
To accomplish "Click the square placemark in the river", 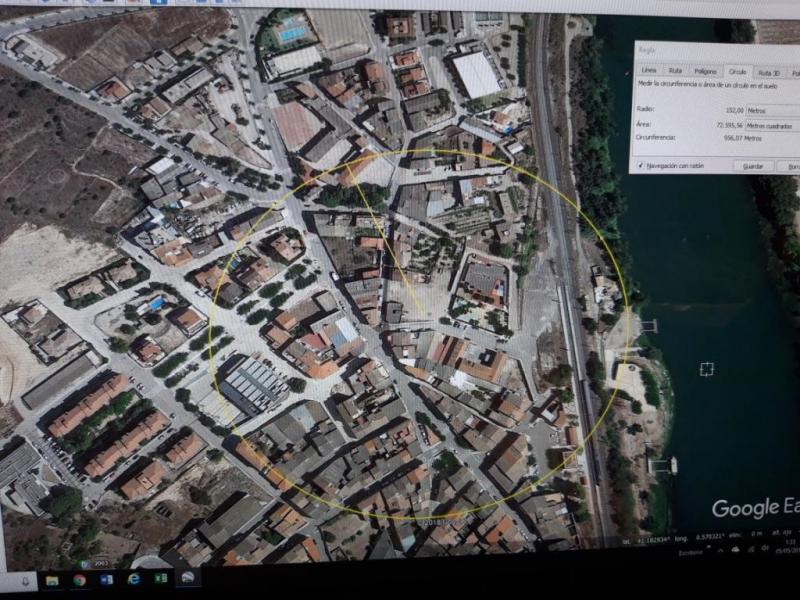I will click(707, 369).
